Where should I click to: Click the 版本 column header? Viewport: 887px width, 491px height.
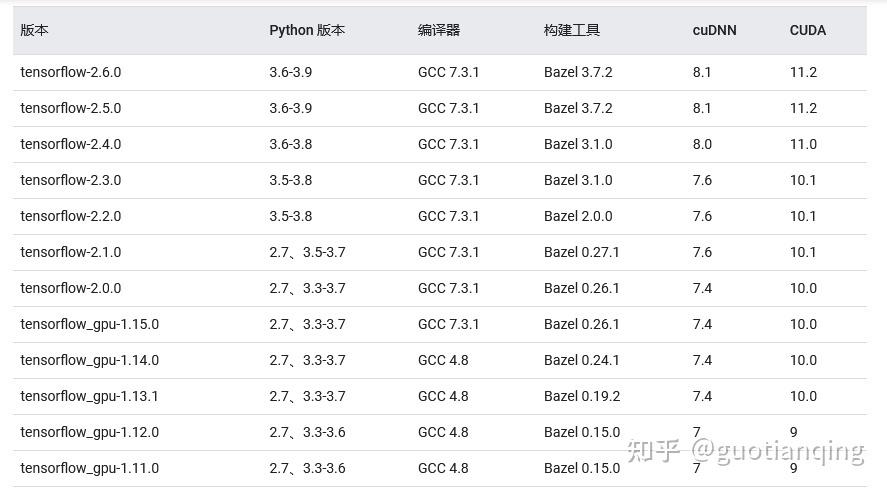tap(34, 30)
